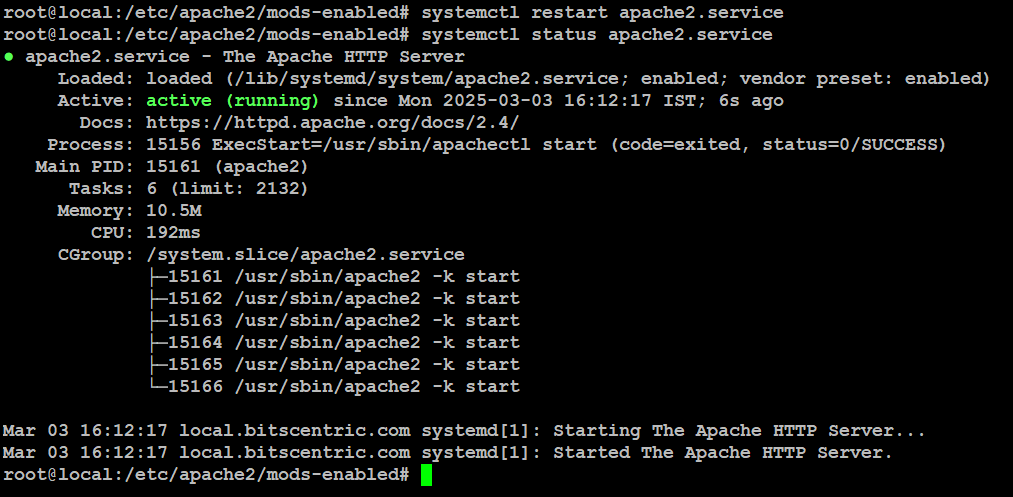The height and width of the screenshot is (497, 1013).
Task: Click the 'Started The Apache HTTP Server.' log line
Action: tap(448, 452)
